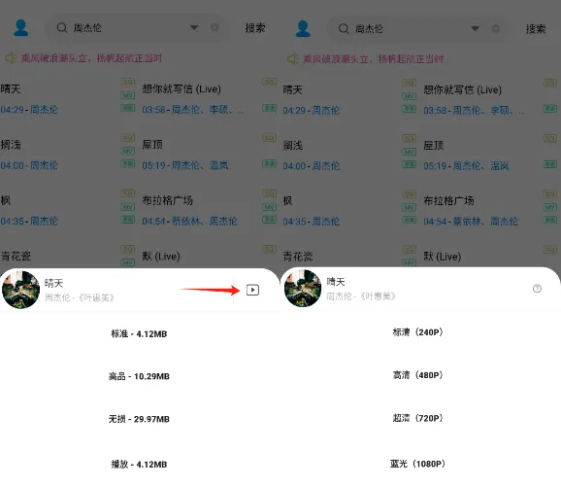Viewport: 561px width, 484px height.
Task: Choose 播放 - 4.12MB play option
Action: pyautogui.click(x=139, y=464)
